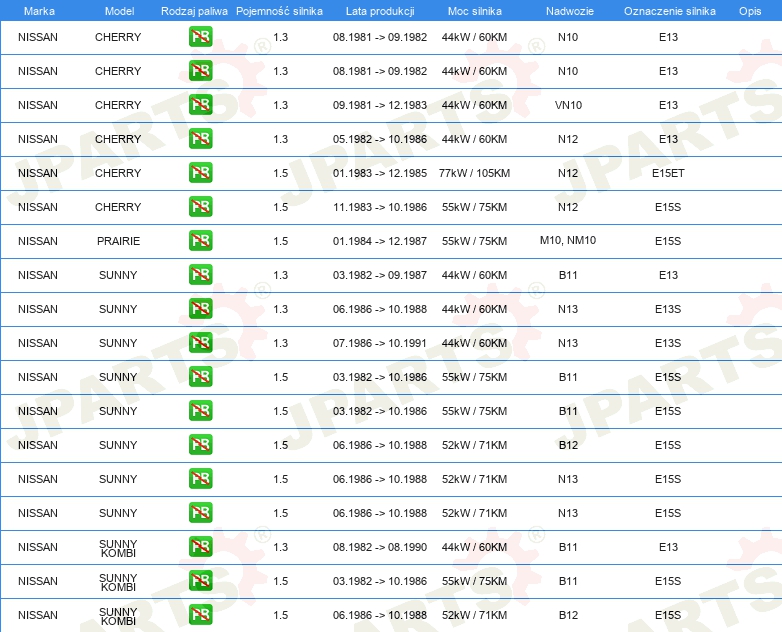Click the Rodzaj paliwa column header
The height and width of the screenshot is (632, 782).
pyautogui.click(x=194, y=11)
